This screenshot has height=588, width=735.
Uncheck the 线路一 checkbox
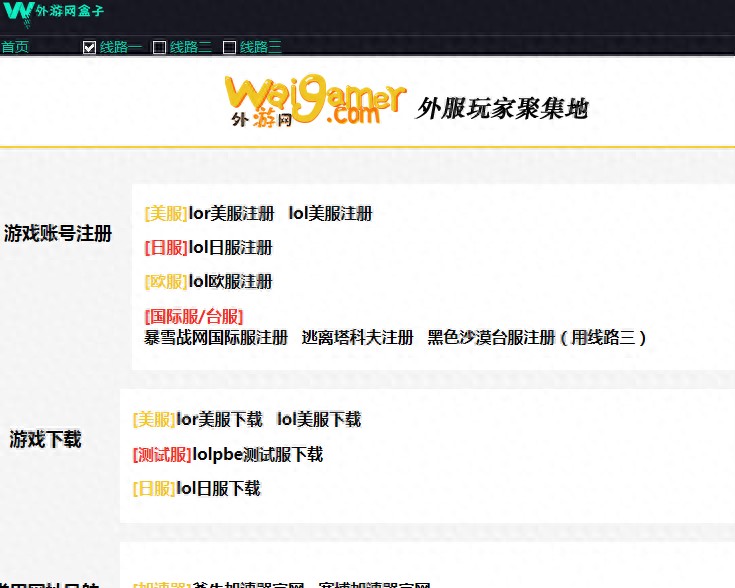point(89,47)
